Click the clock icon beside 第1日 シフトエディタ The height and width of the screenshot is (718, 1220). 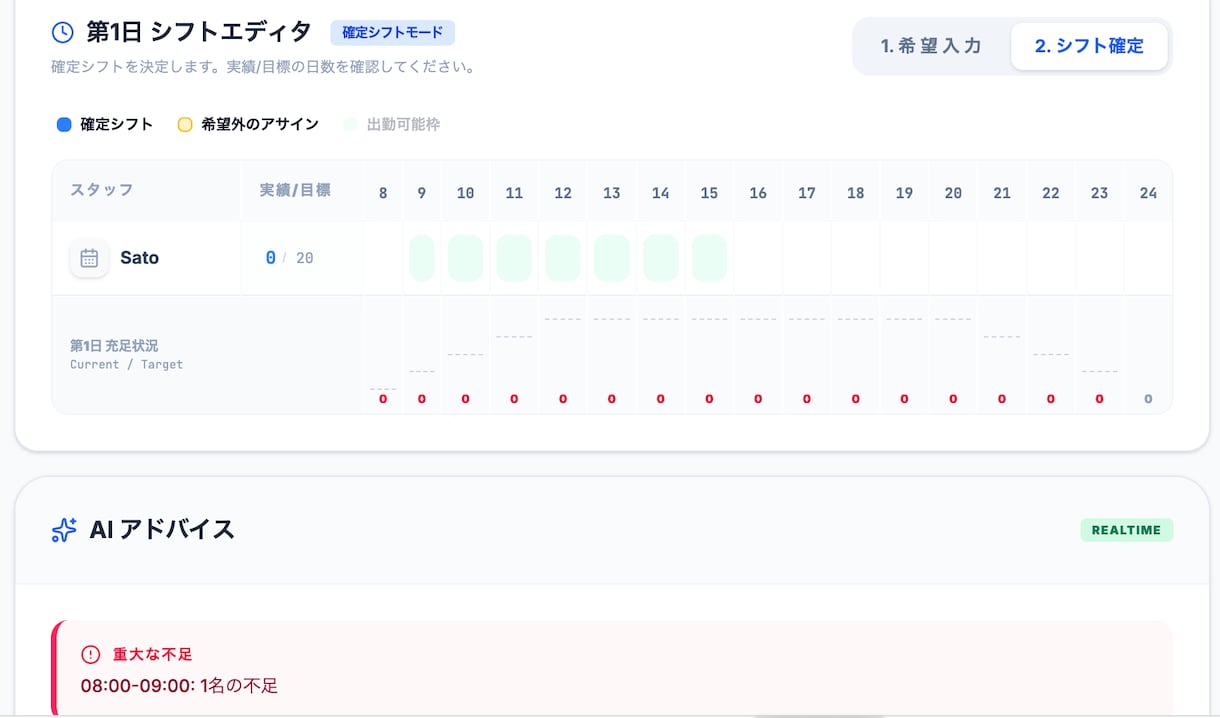[x=62, y=32]
